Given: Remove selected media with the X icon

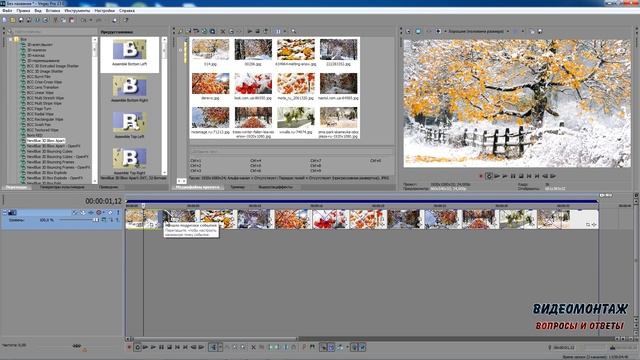Looking at the screenshot, I should click(223, 31).
